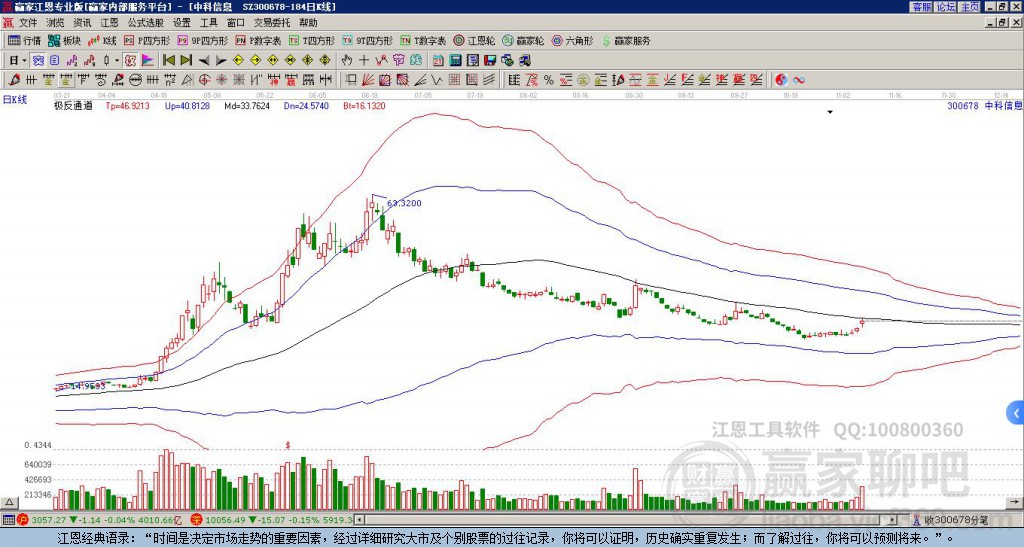Viewport: 1024px width, 548px height.
Task: Click the 300678 中科信息 stock label
Action: [984, 105]
